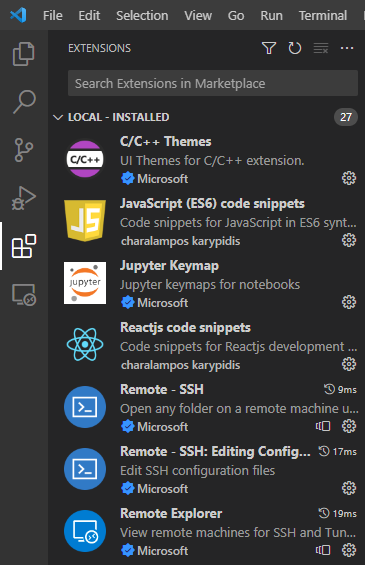Open manage gear for Jupyter Keymap
This screenshot has width=365, height=565.
pyautogui.click(x=349, y=302)
